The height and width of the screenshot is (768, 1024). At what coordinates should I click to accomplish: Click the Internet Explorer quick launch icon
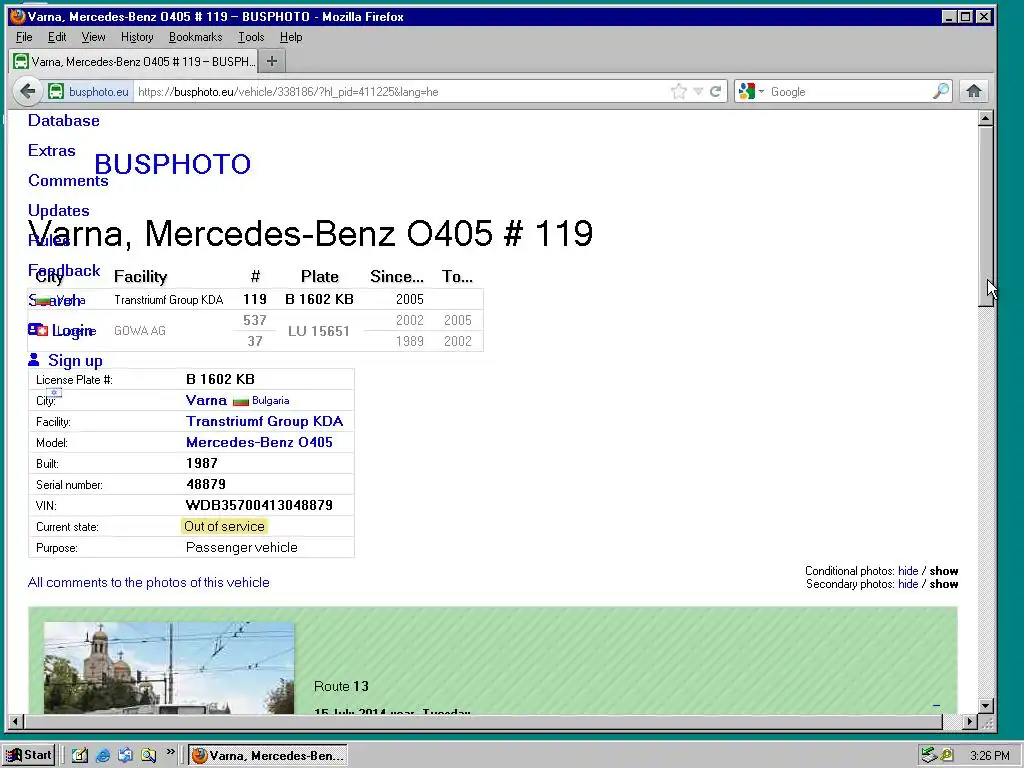click(103, 756)
